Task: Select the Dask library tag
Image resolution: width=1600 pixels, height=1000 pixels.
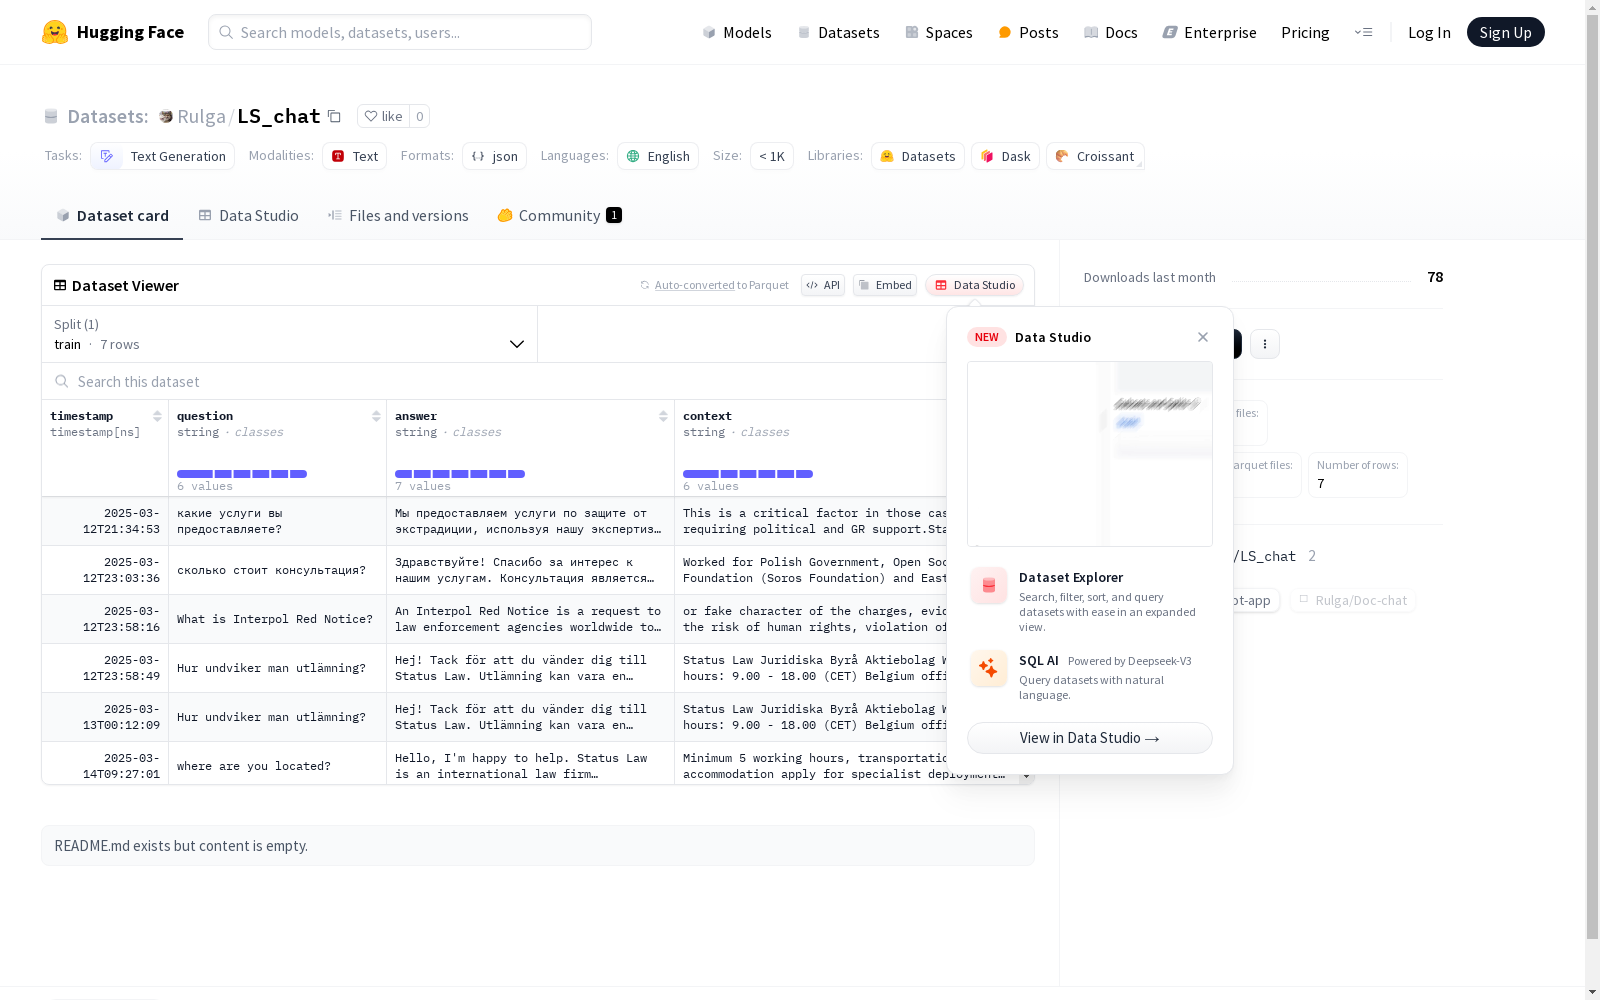Action: [x=1005, y=156]
